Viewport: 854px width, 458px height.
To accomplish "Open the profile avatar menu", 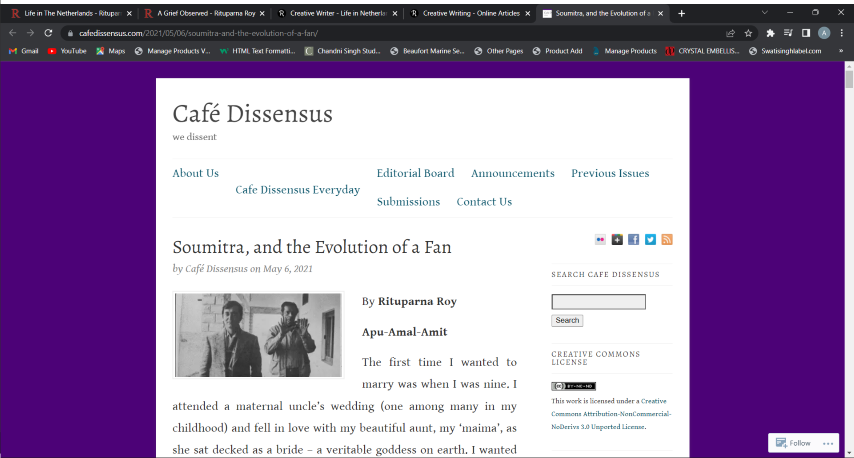I will coord(824,33).
